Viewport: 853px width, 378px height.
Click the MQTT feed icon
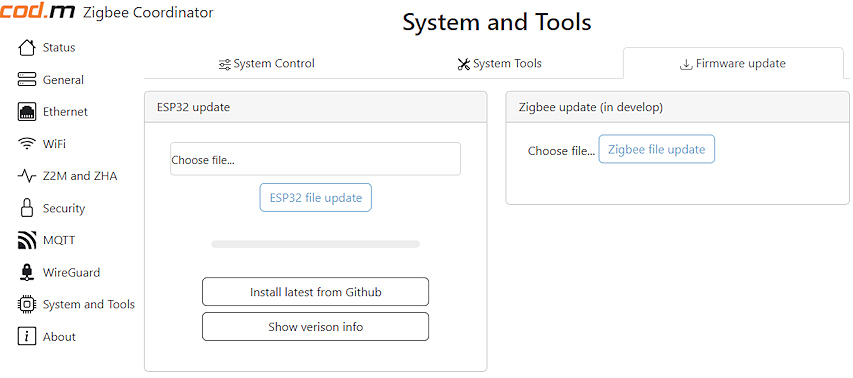[x=27, y=240]
